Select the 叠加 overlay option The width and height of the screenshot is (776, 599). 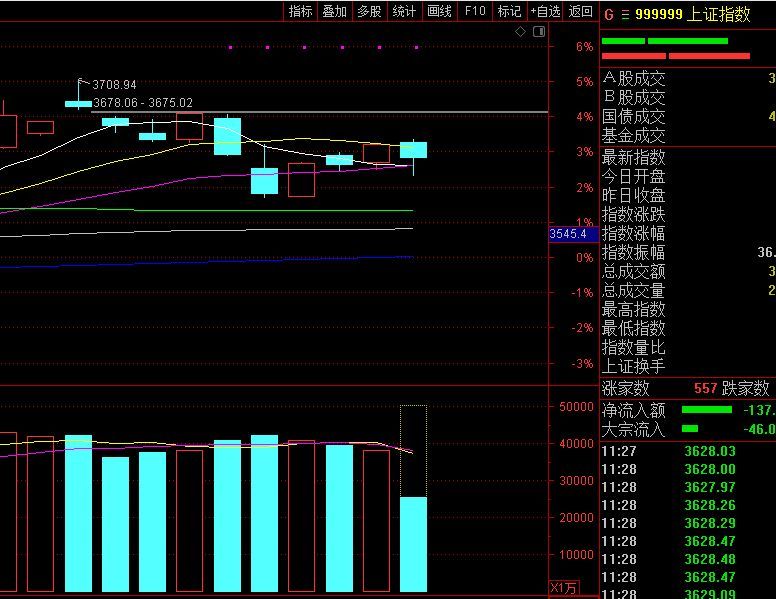pos(334,11)
